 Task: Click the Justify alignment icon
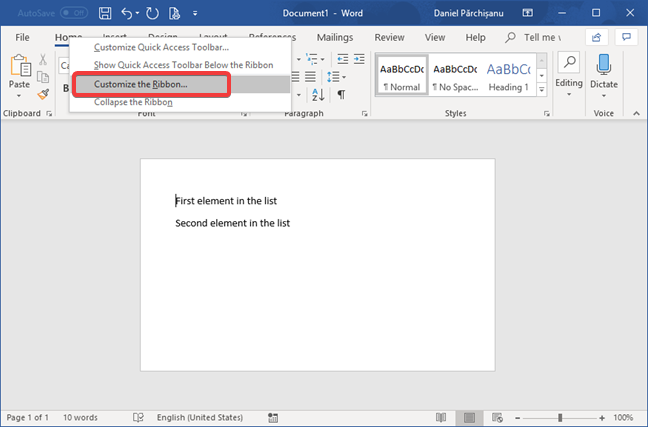point(310,77)
